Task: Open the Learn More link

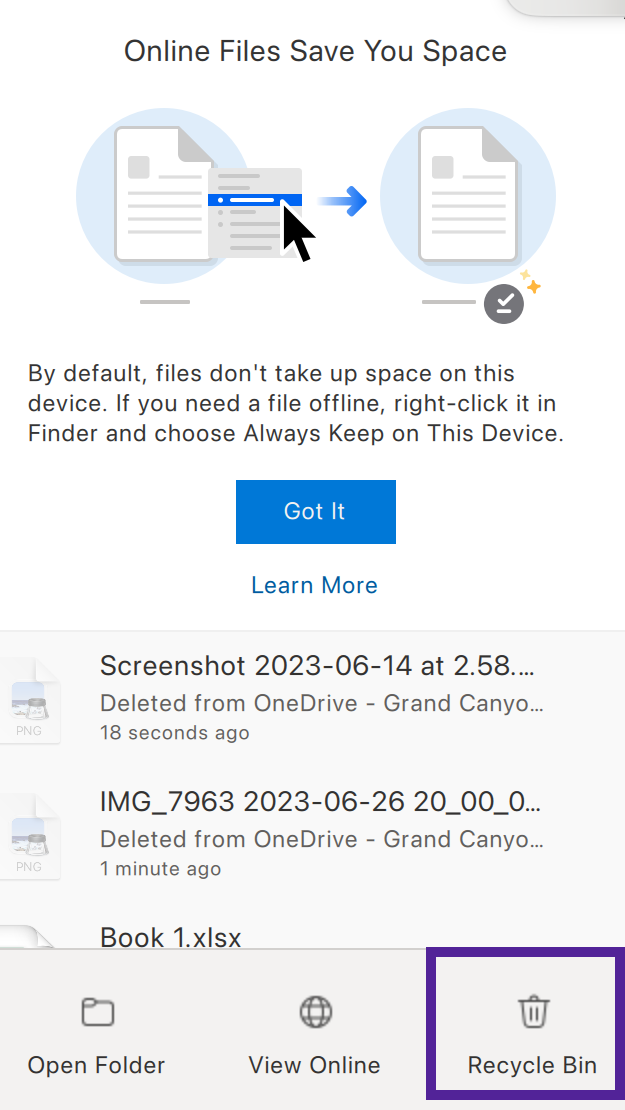Action: click(x=314, y=585)
